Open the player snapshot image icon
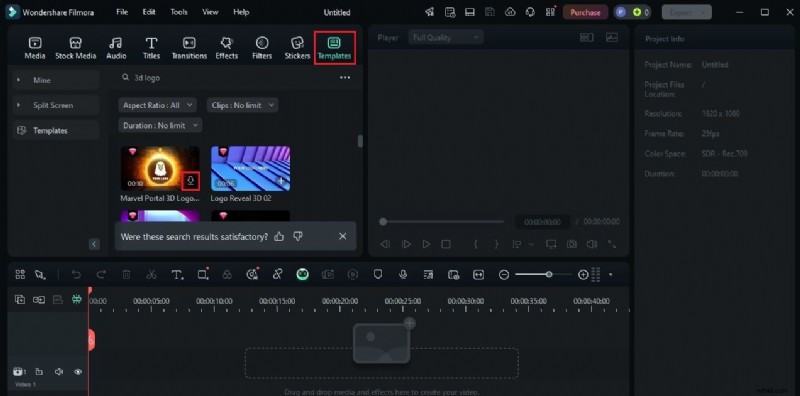Screen dimensions: 800x396 coord(611,37)
